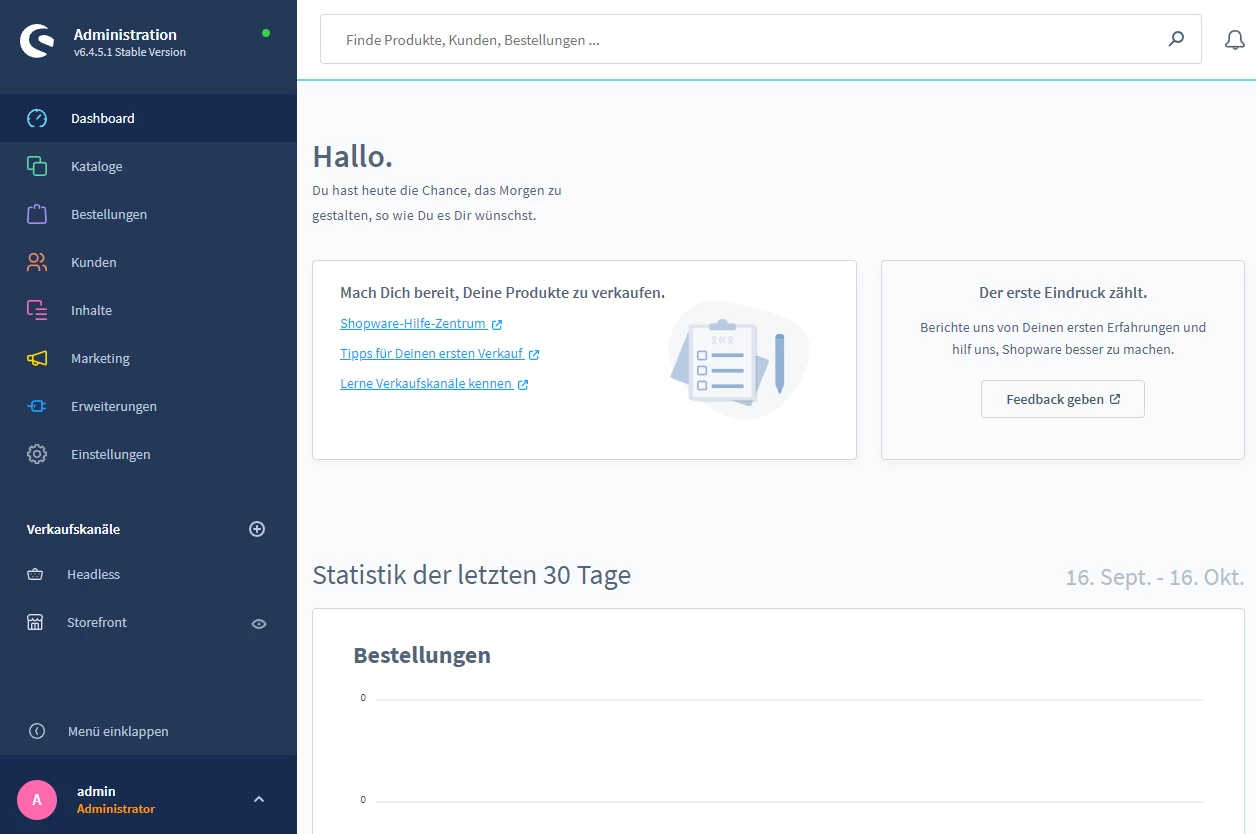Expand the admin user menu chevron
This screenshot has width=1256, height=834.
(x=259, y=799)
